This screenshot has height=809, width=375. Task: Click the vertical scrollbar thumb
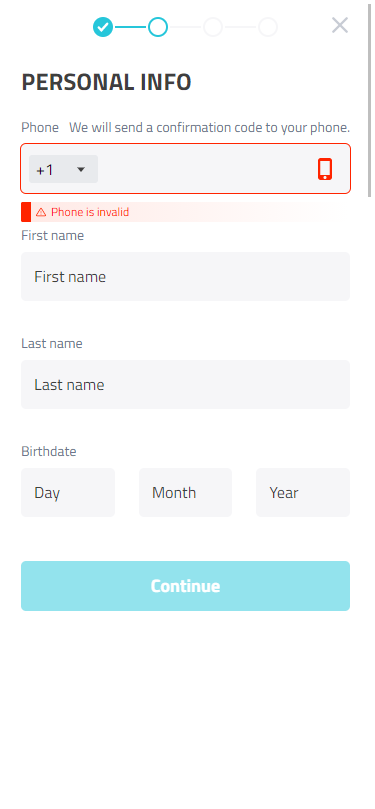pos(369,98)
